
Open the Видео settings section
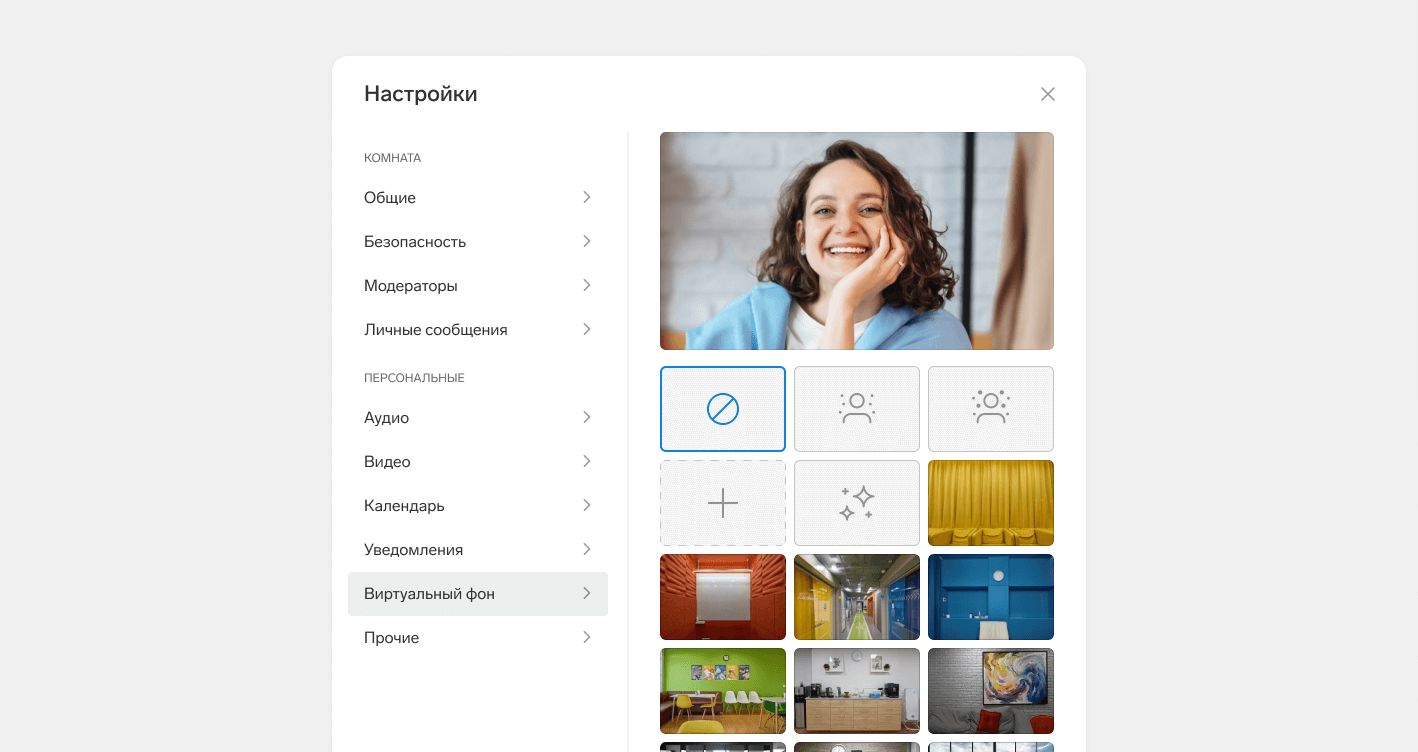point(478,462)
